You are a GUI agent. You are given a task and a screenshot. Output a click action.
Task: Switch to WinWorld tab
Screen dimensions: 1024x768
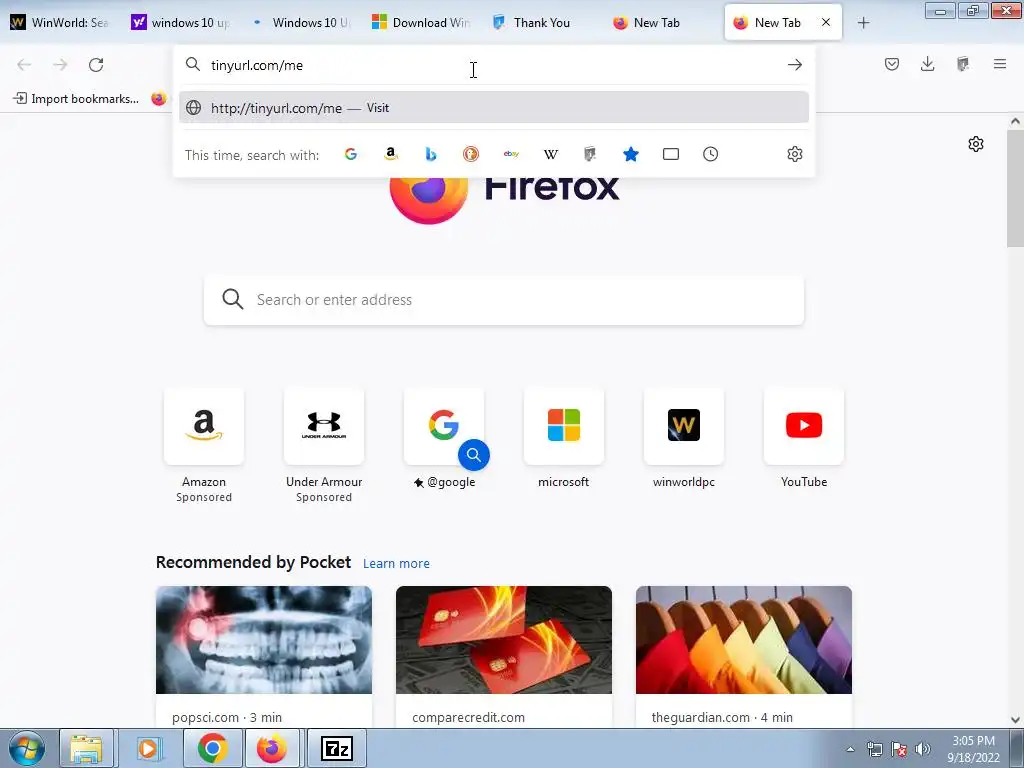coord(60,22)
